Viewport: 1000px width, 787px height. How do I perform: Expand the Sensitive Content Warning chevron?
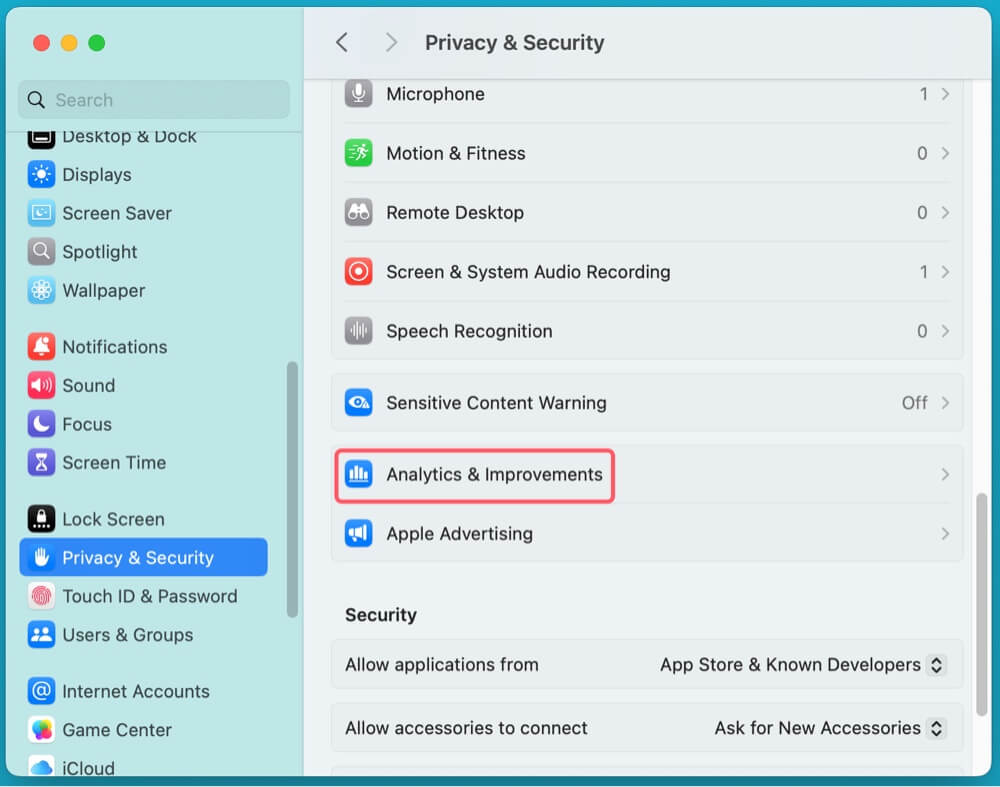pos(945,403)
